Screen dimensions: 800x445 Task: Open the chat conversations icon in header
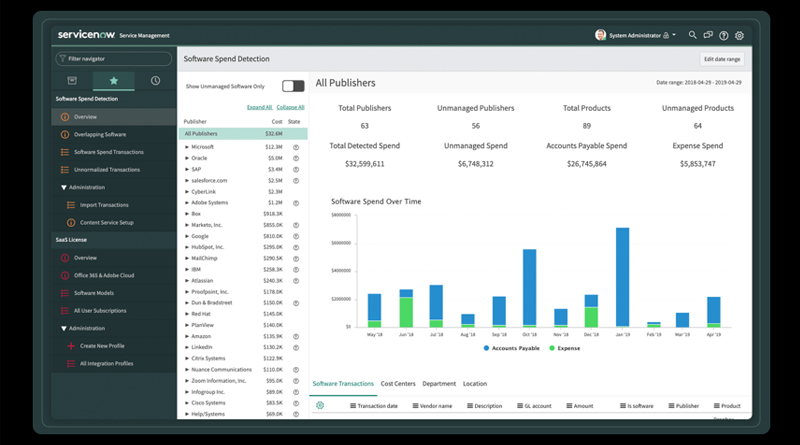tap(708, 35)
